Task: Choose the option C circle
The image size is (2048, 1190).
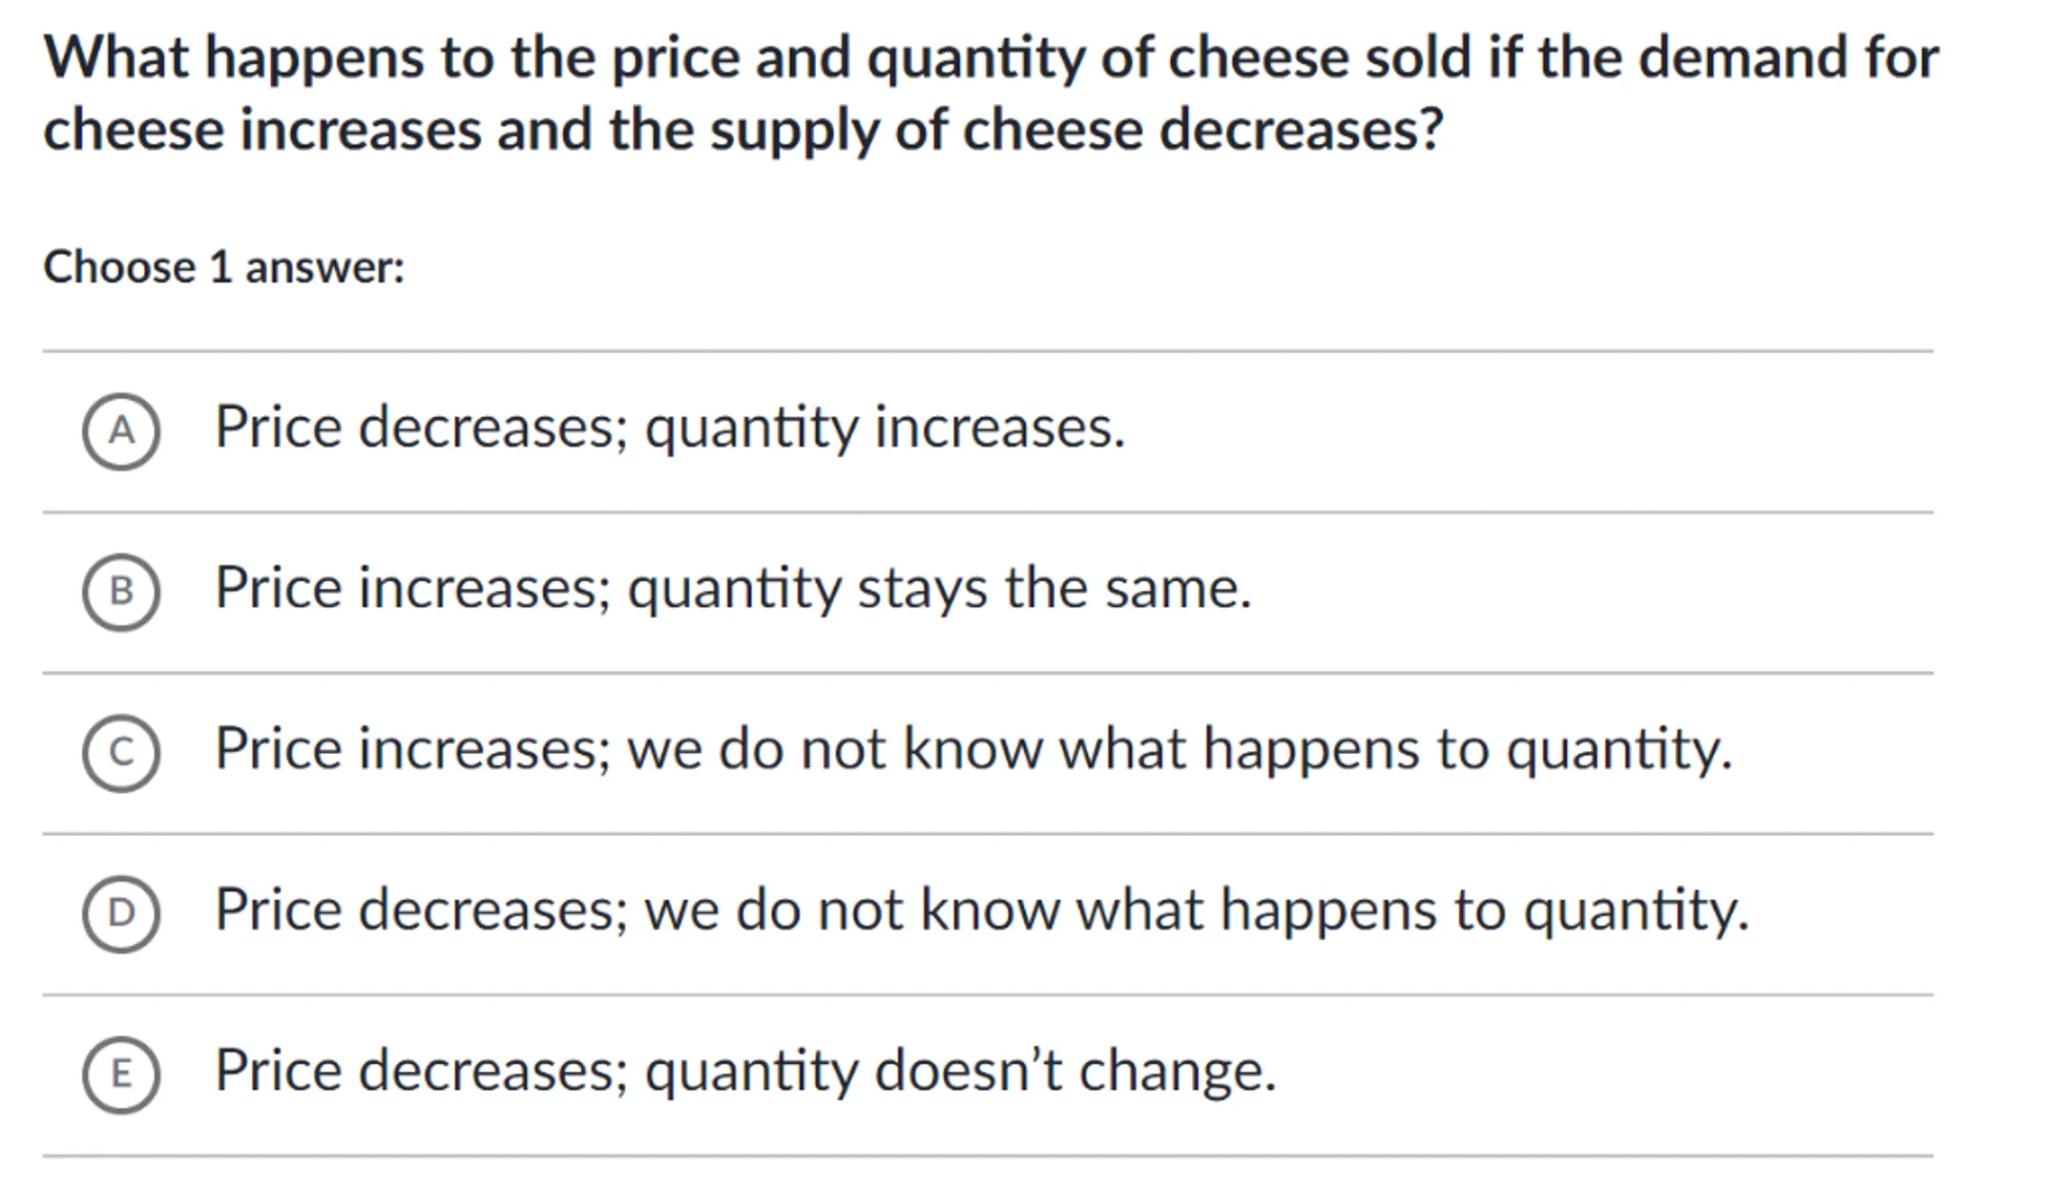Action: tap(121, 753)
